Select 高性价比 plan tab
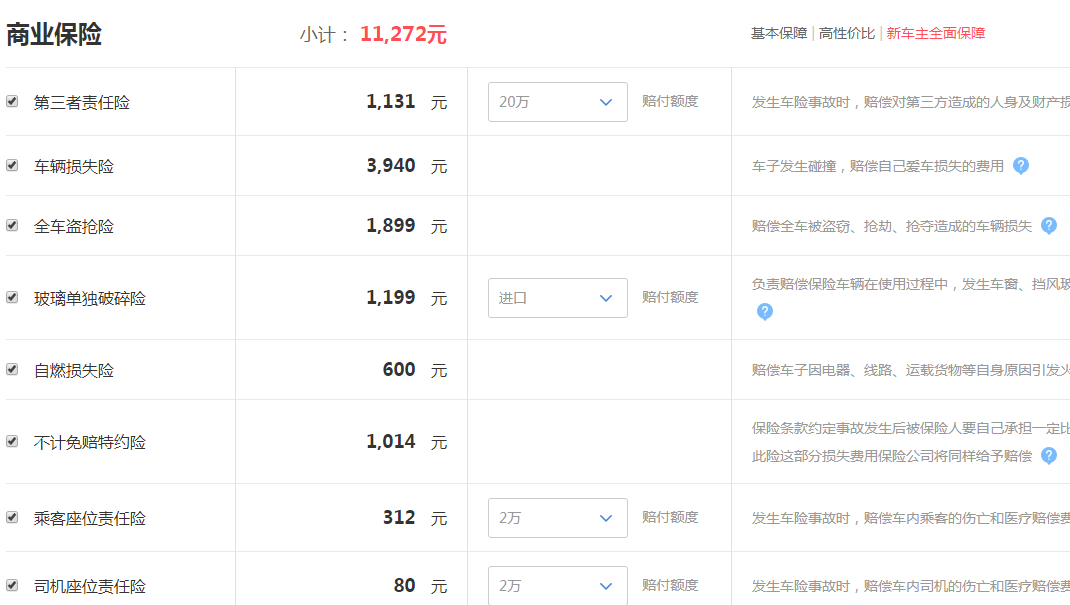Viewport: 1070px width, 605px height. pos(846,33)
